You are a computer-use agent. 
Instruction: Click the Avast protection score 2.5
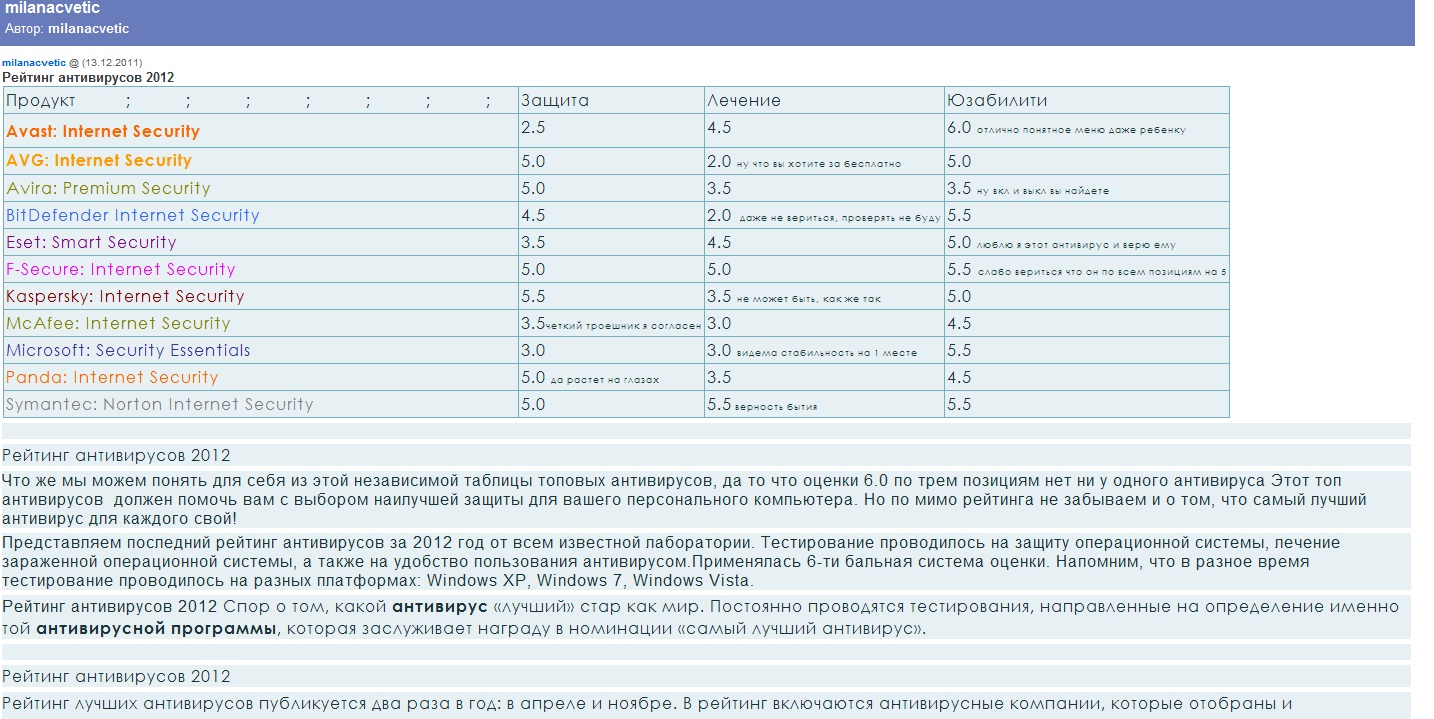533,127
